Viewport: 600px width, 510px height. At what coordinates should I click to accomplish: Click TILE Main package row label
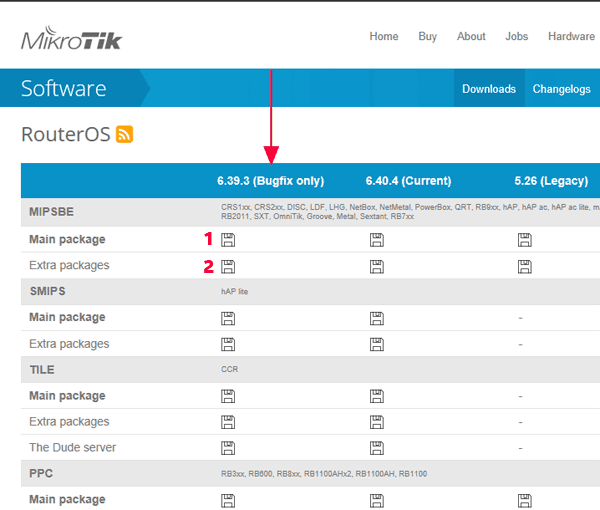tap(67, 396)
